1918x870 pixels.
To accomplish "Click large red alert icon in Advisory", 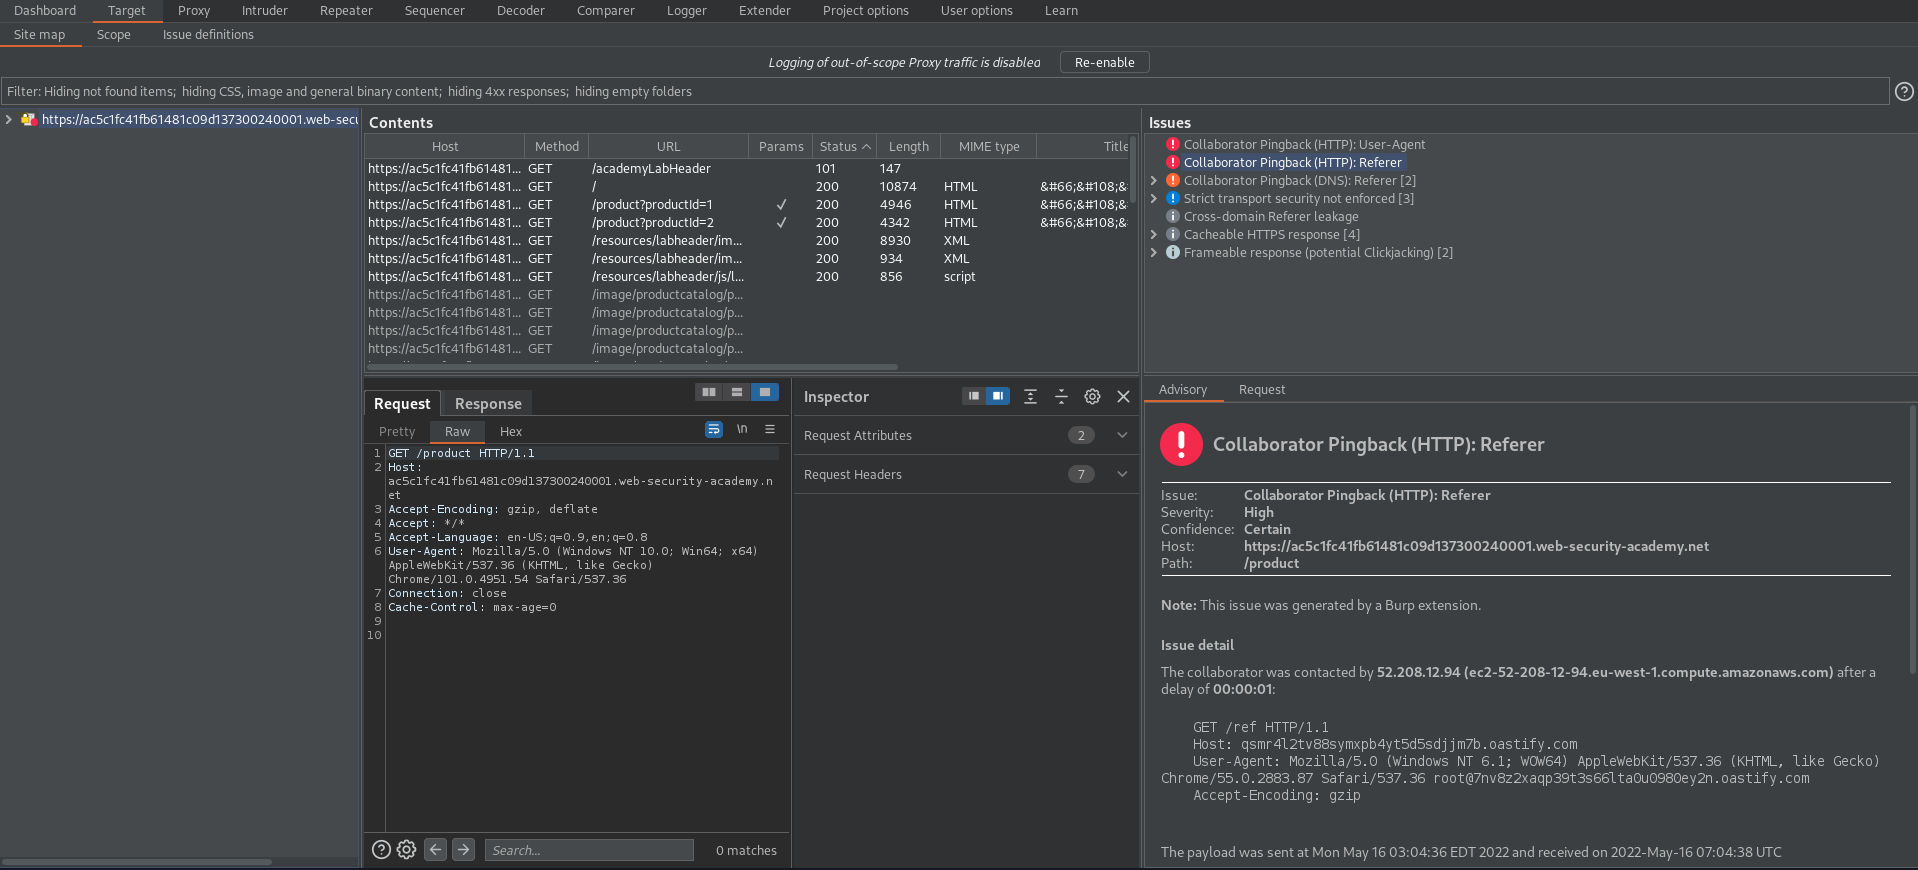I will pos(1181,444).
